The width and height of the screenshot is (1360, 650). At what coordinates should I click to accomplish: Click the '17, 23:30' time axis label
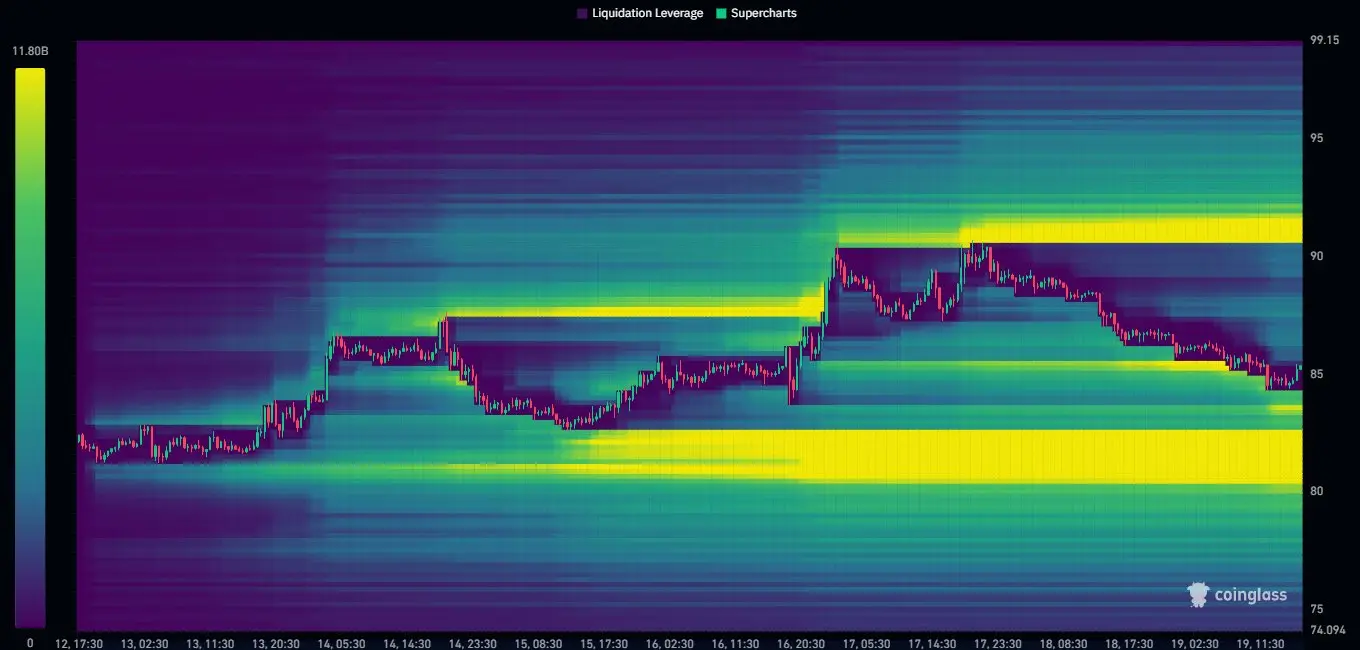(x=997, y=643)
